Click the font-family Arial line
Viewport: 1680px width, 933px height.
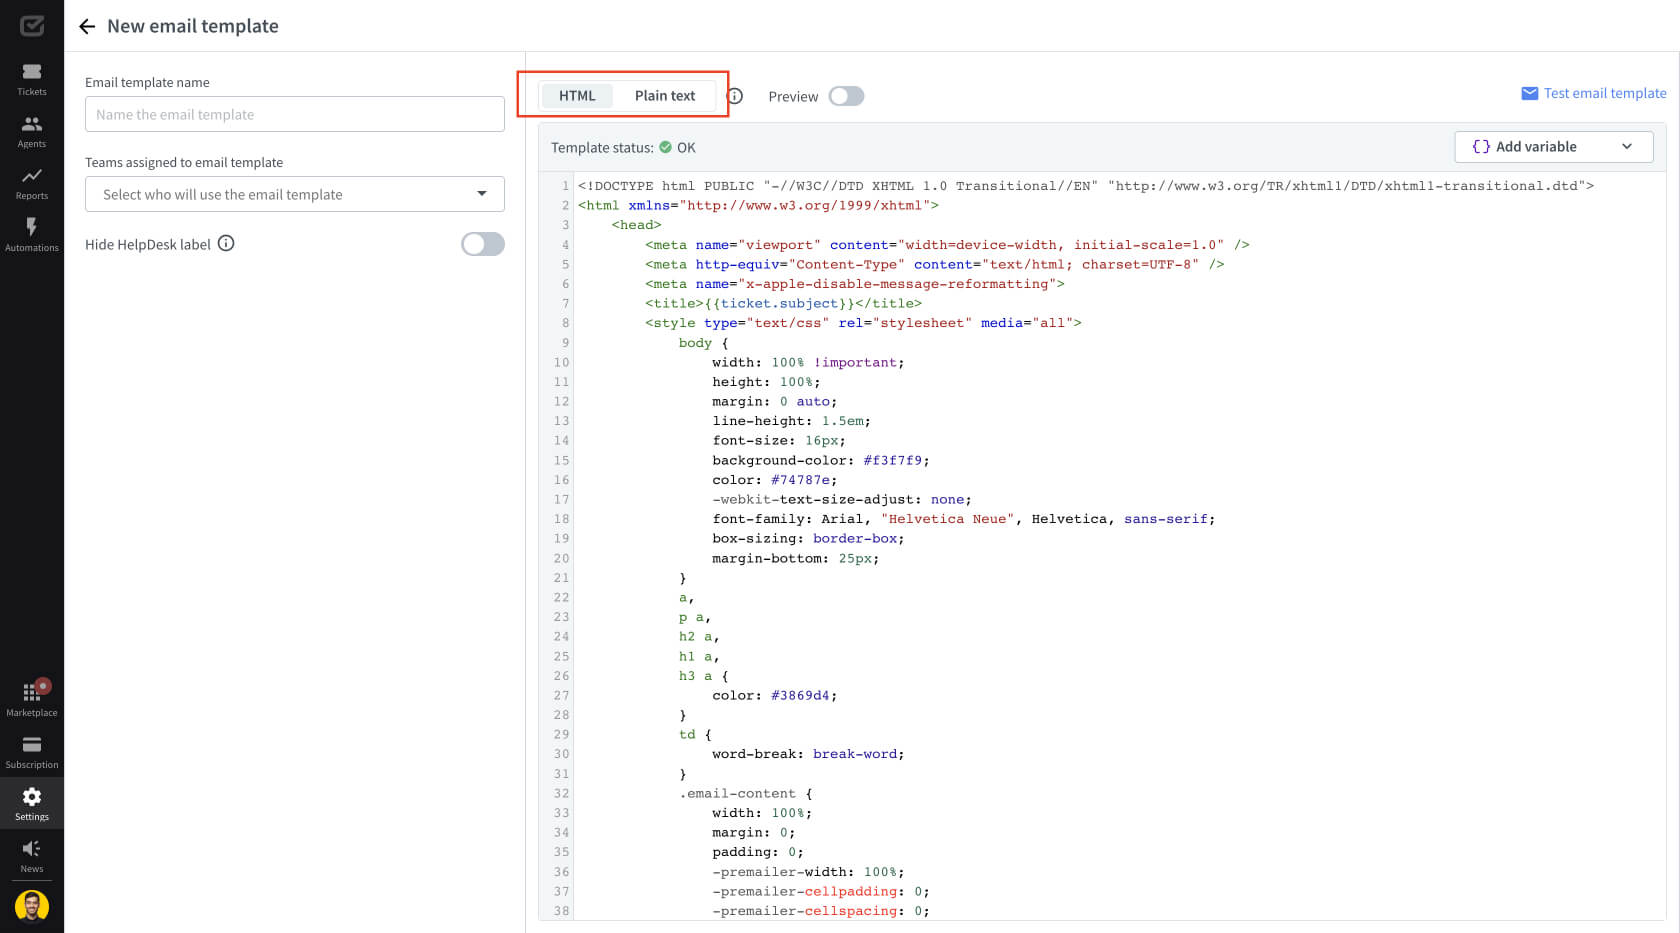963,519
